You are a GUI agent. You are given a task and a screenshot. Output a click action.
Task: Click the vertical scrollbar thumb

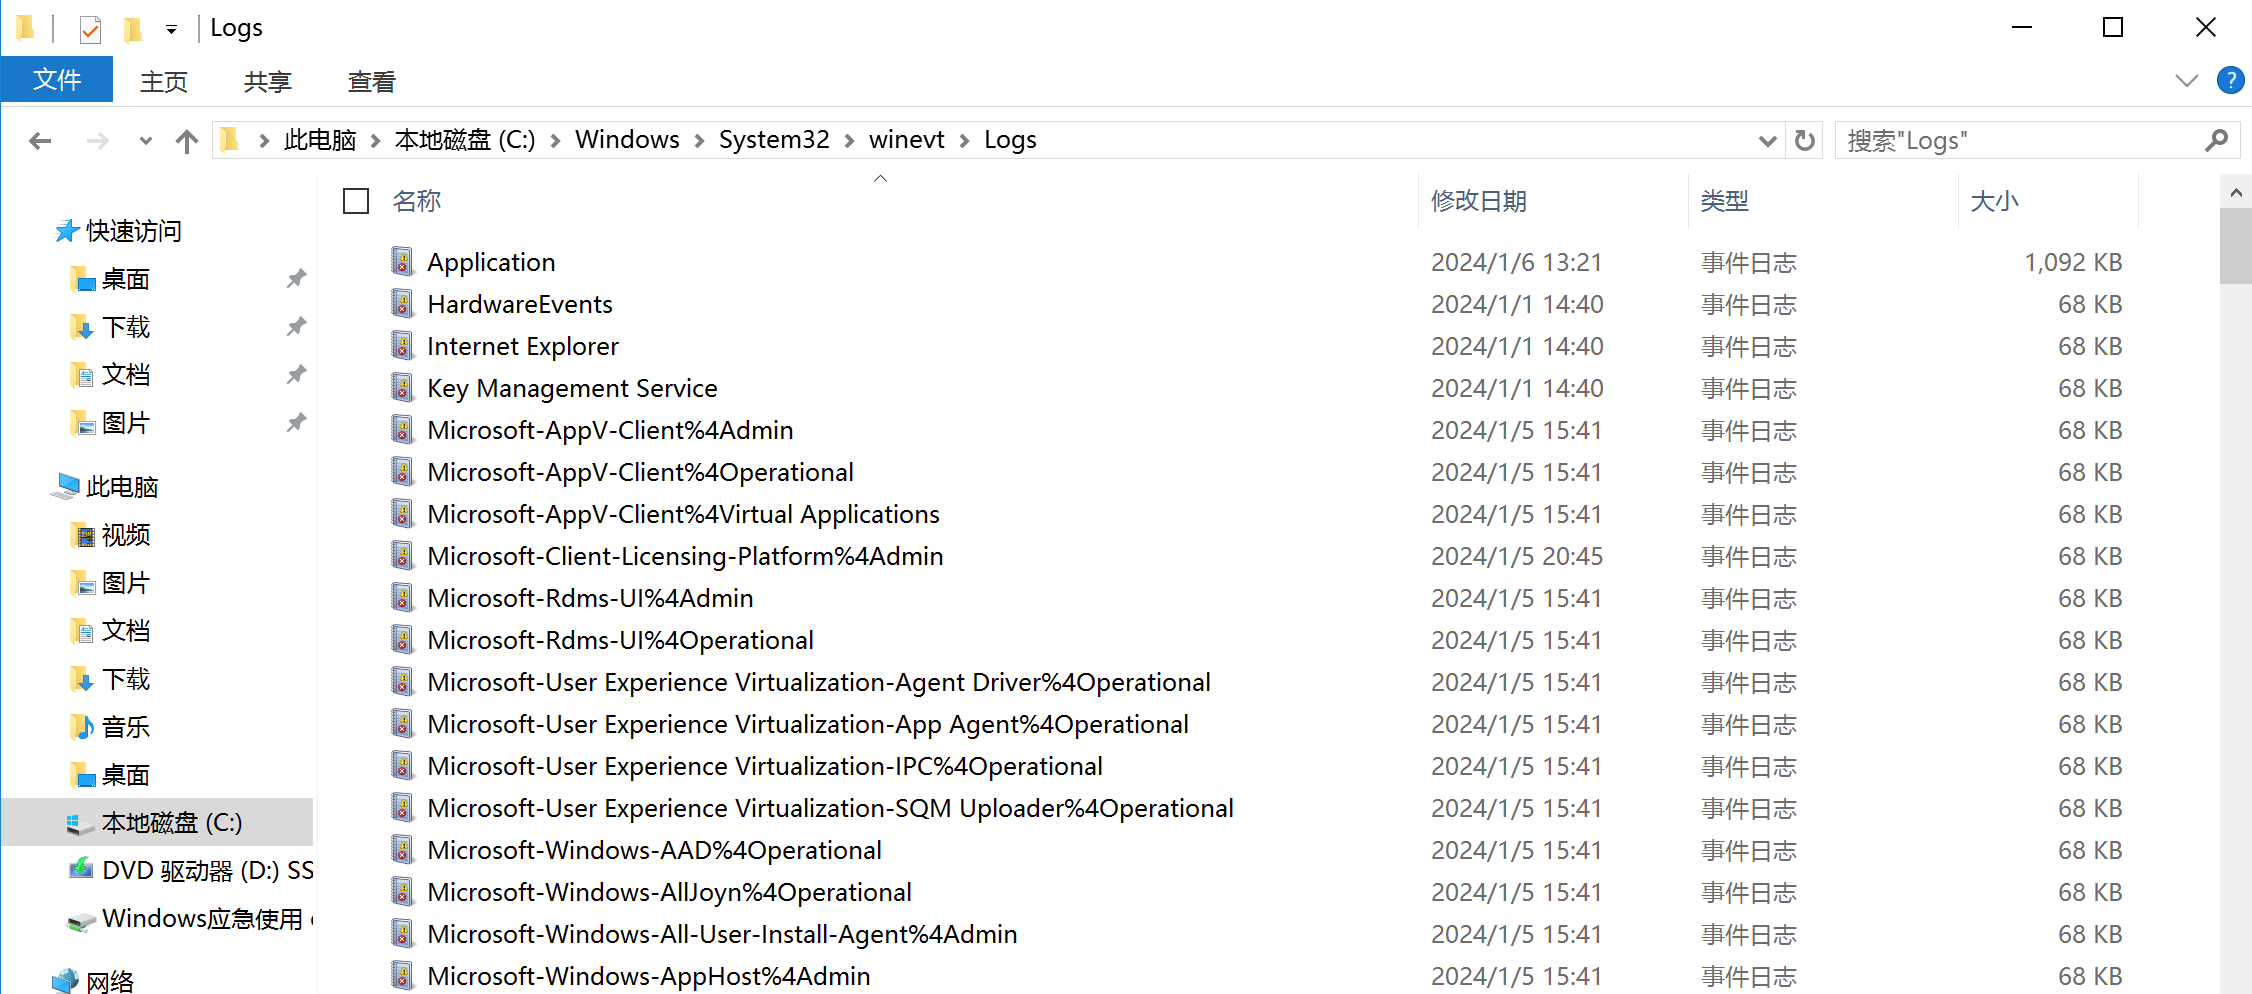pyautogui.click(x=2235, y=246)
